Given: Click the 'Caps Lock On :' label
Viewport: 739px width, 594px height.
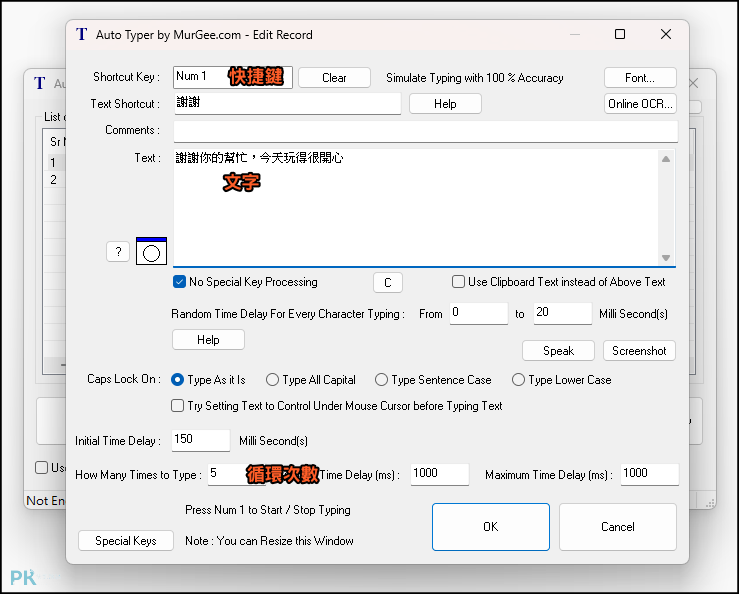Looking at the screenshot, I should point(124,379).
